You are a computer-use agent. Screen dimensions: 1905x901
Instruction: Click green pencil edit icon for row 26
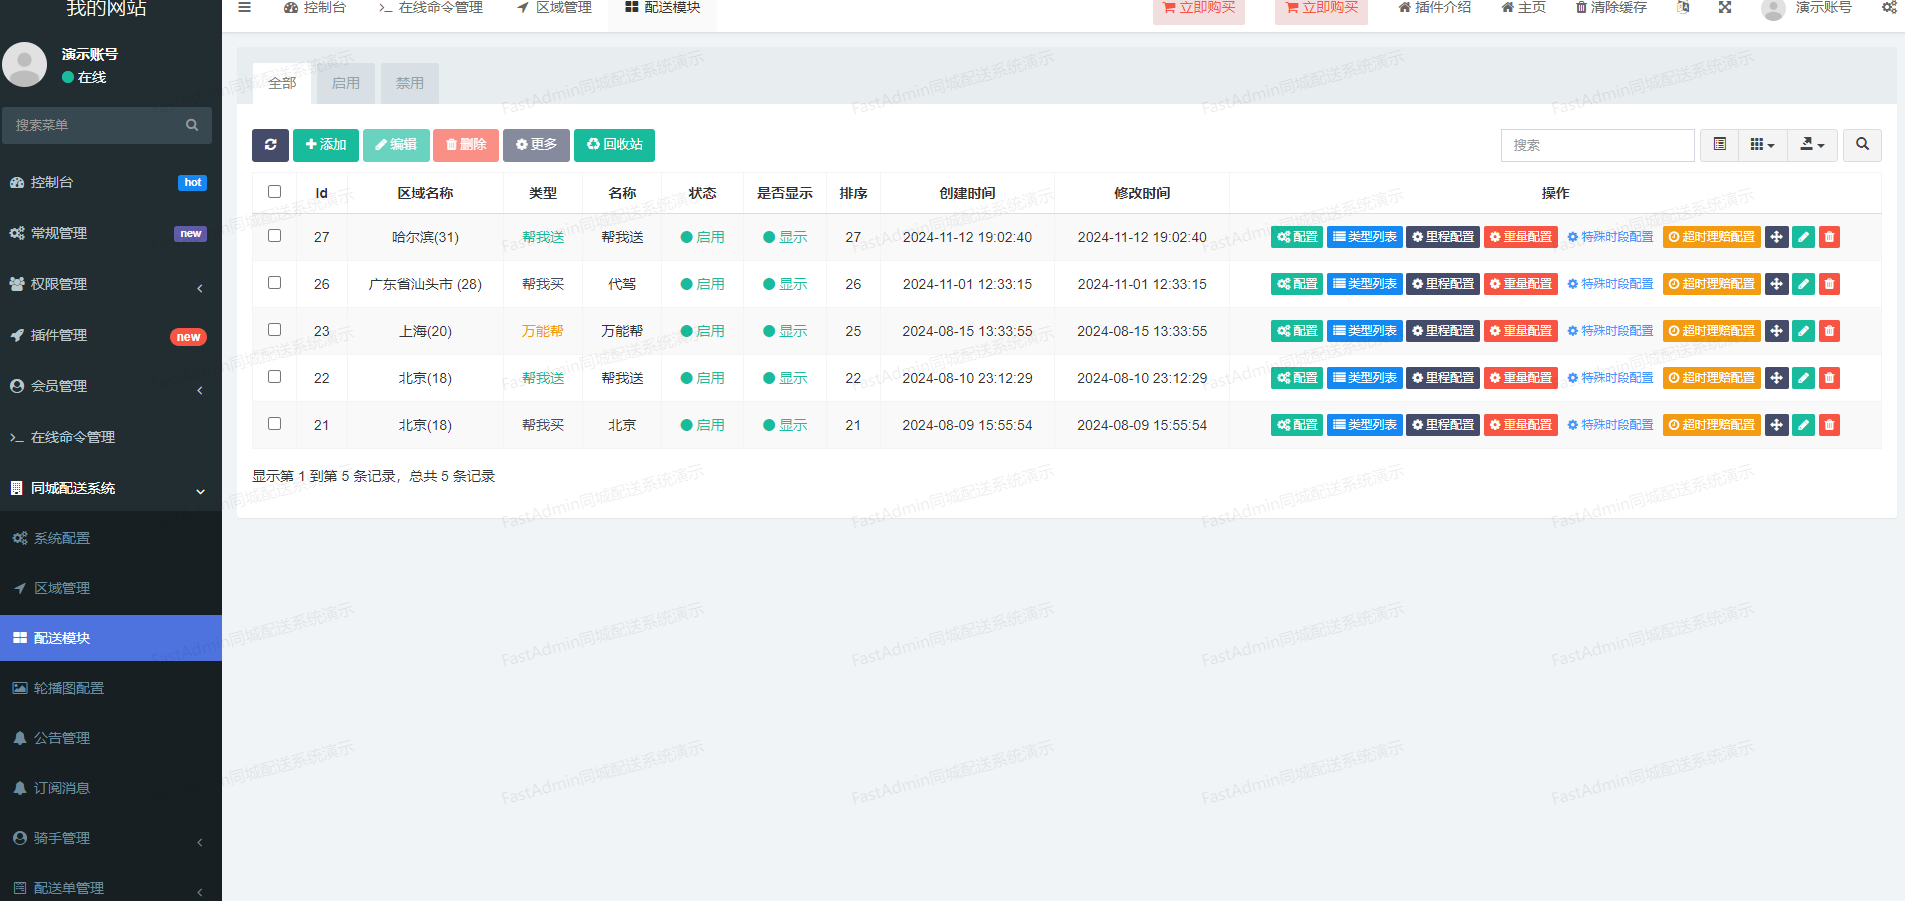click(1803, 284)
